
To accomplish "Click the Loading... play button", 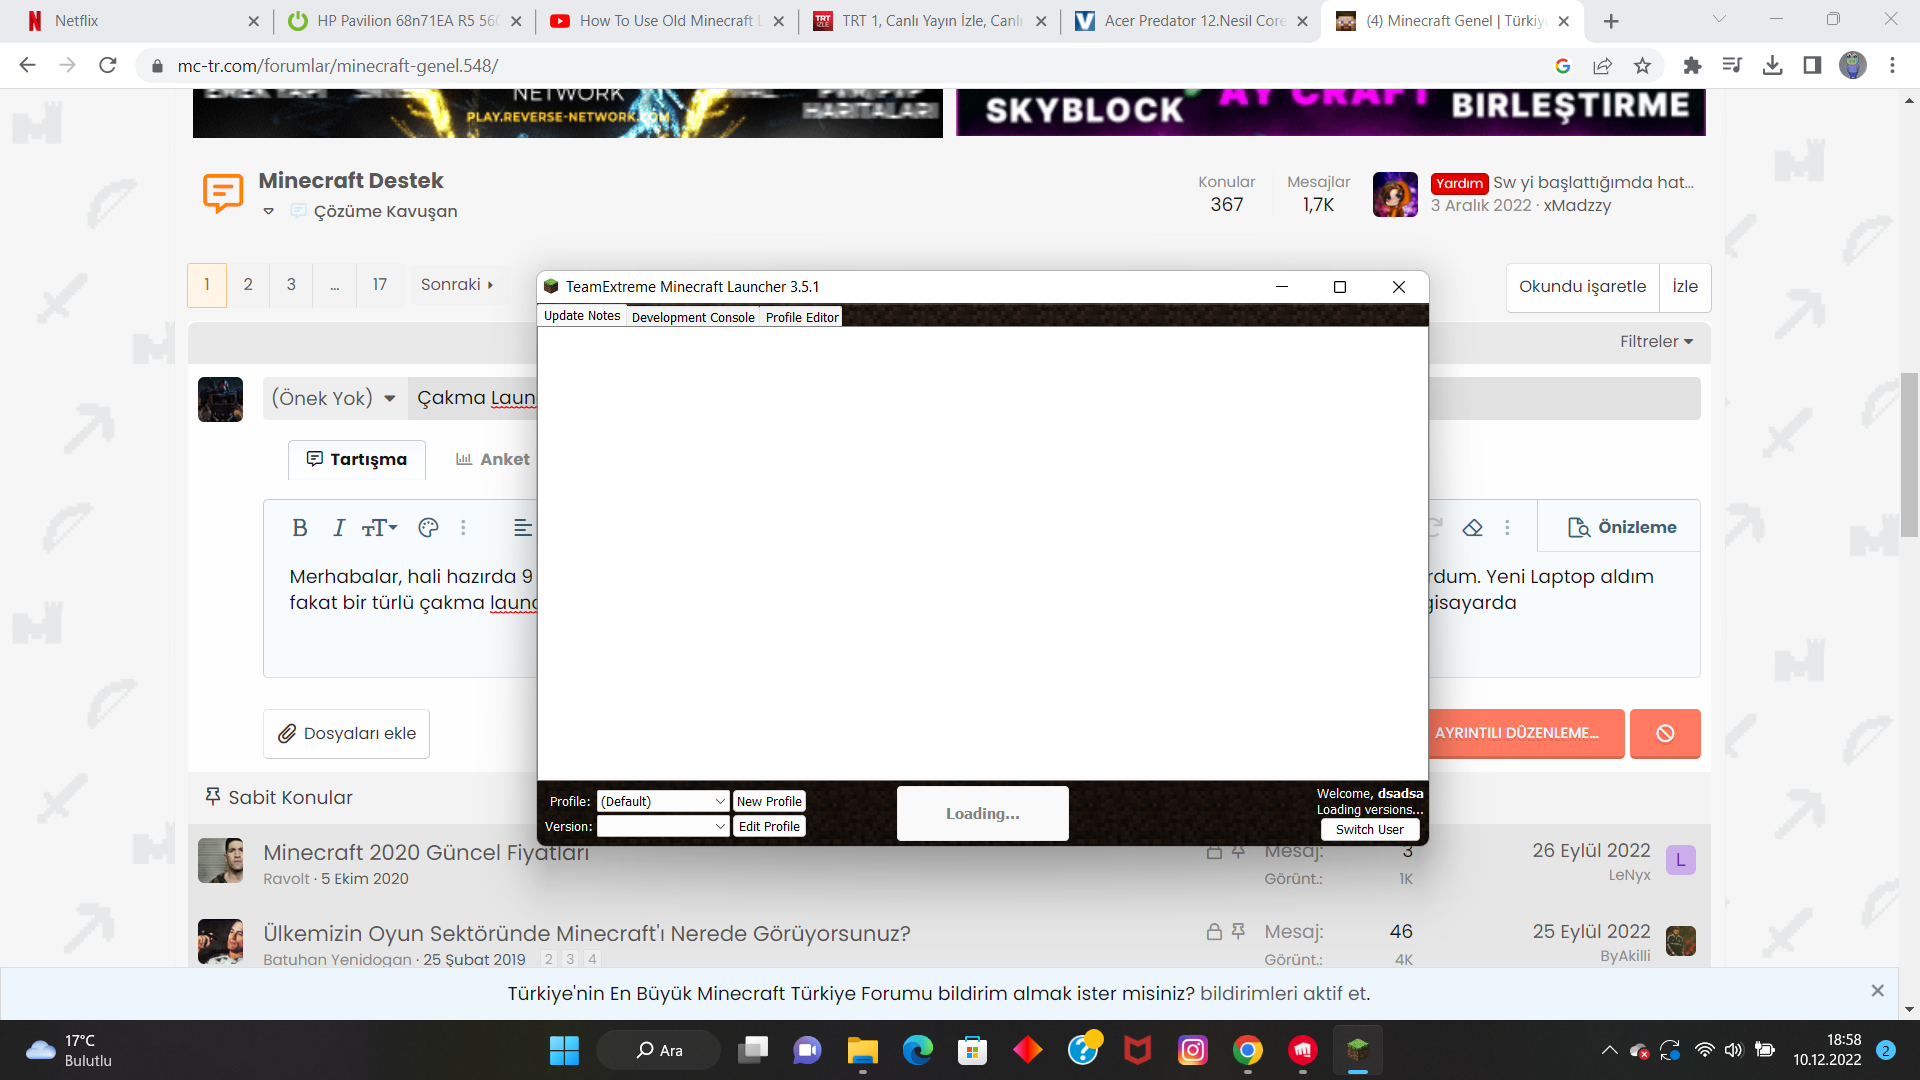I will click(x=983, y=813).
